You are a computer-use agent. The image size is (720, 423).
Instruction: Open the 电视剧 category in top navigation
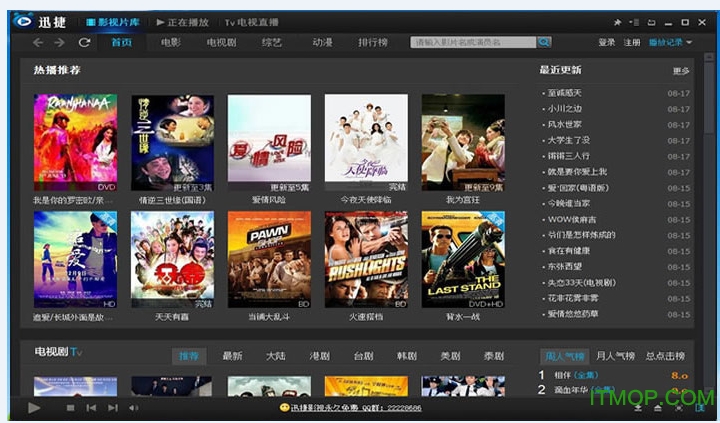[221, 42]
